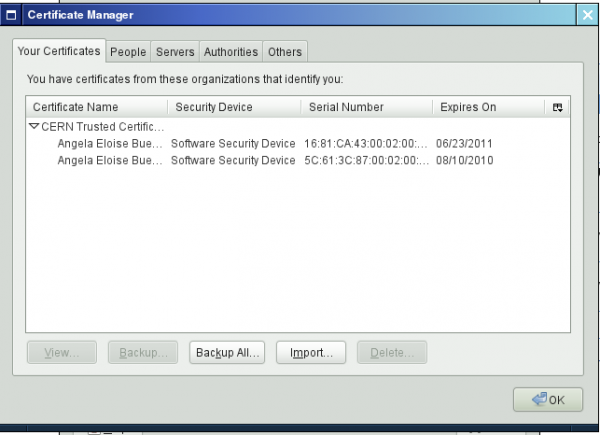Confirm with the OK button
600x435 pixels.
[x=547, y=400]
